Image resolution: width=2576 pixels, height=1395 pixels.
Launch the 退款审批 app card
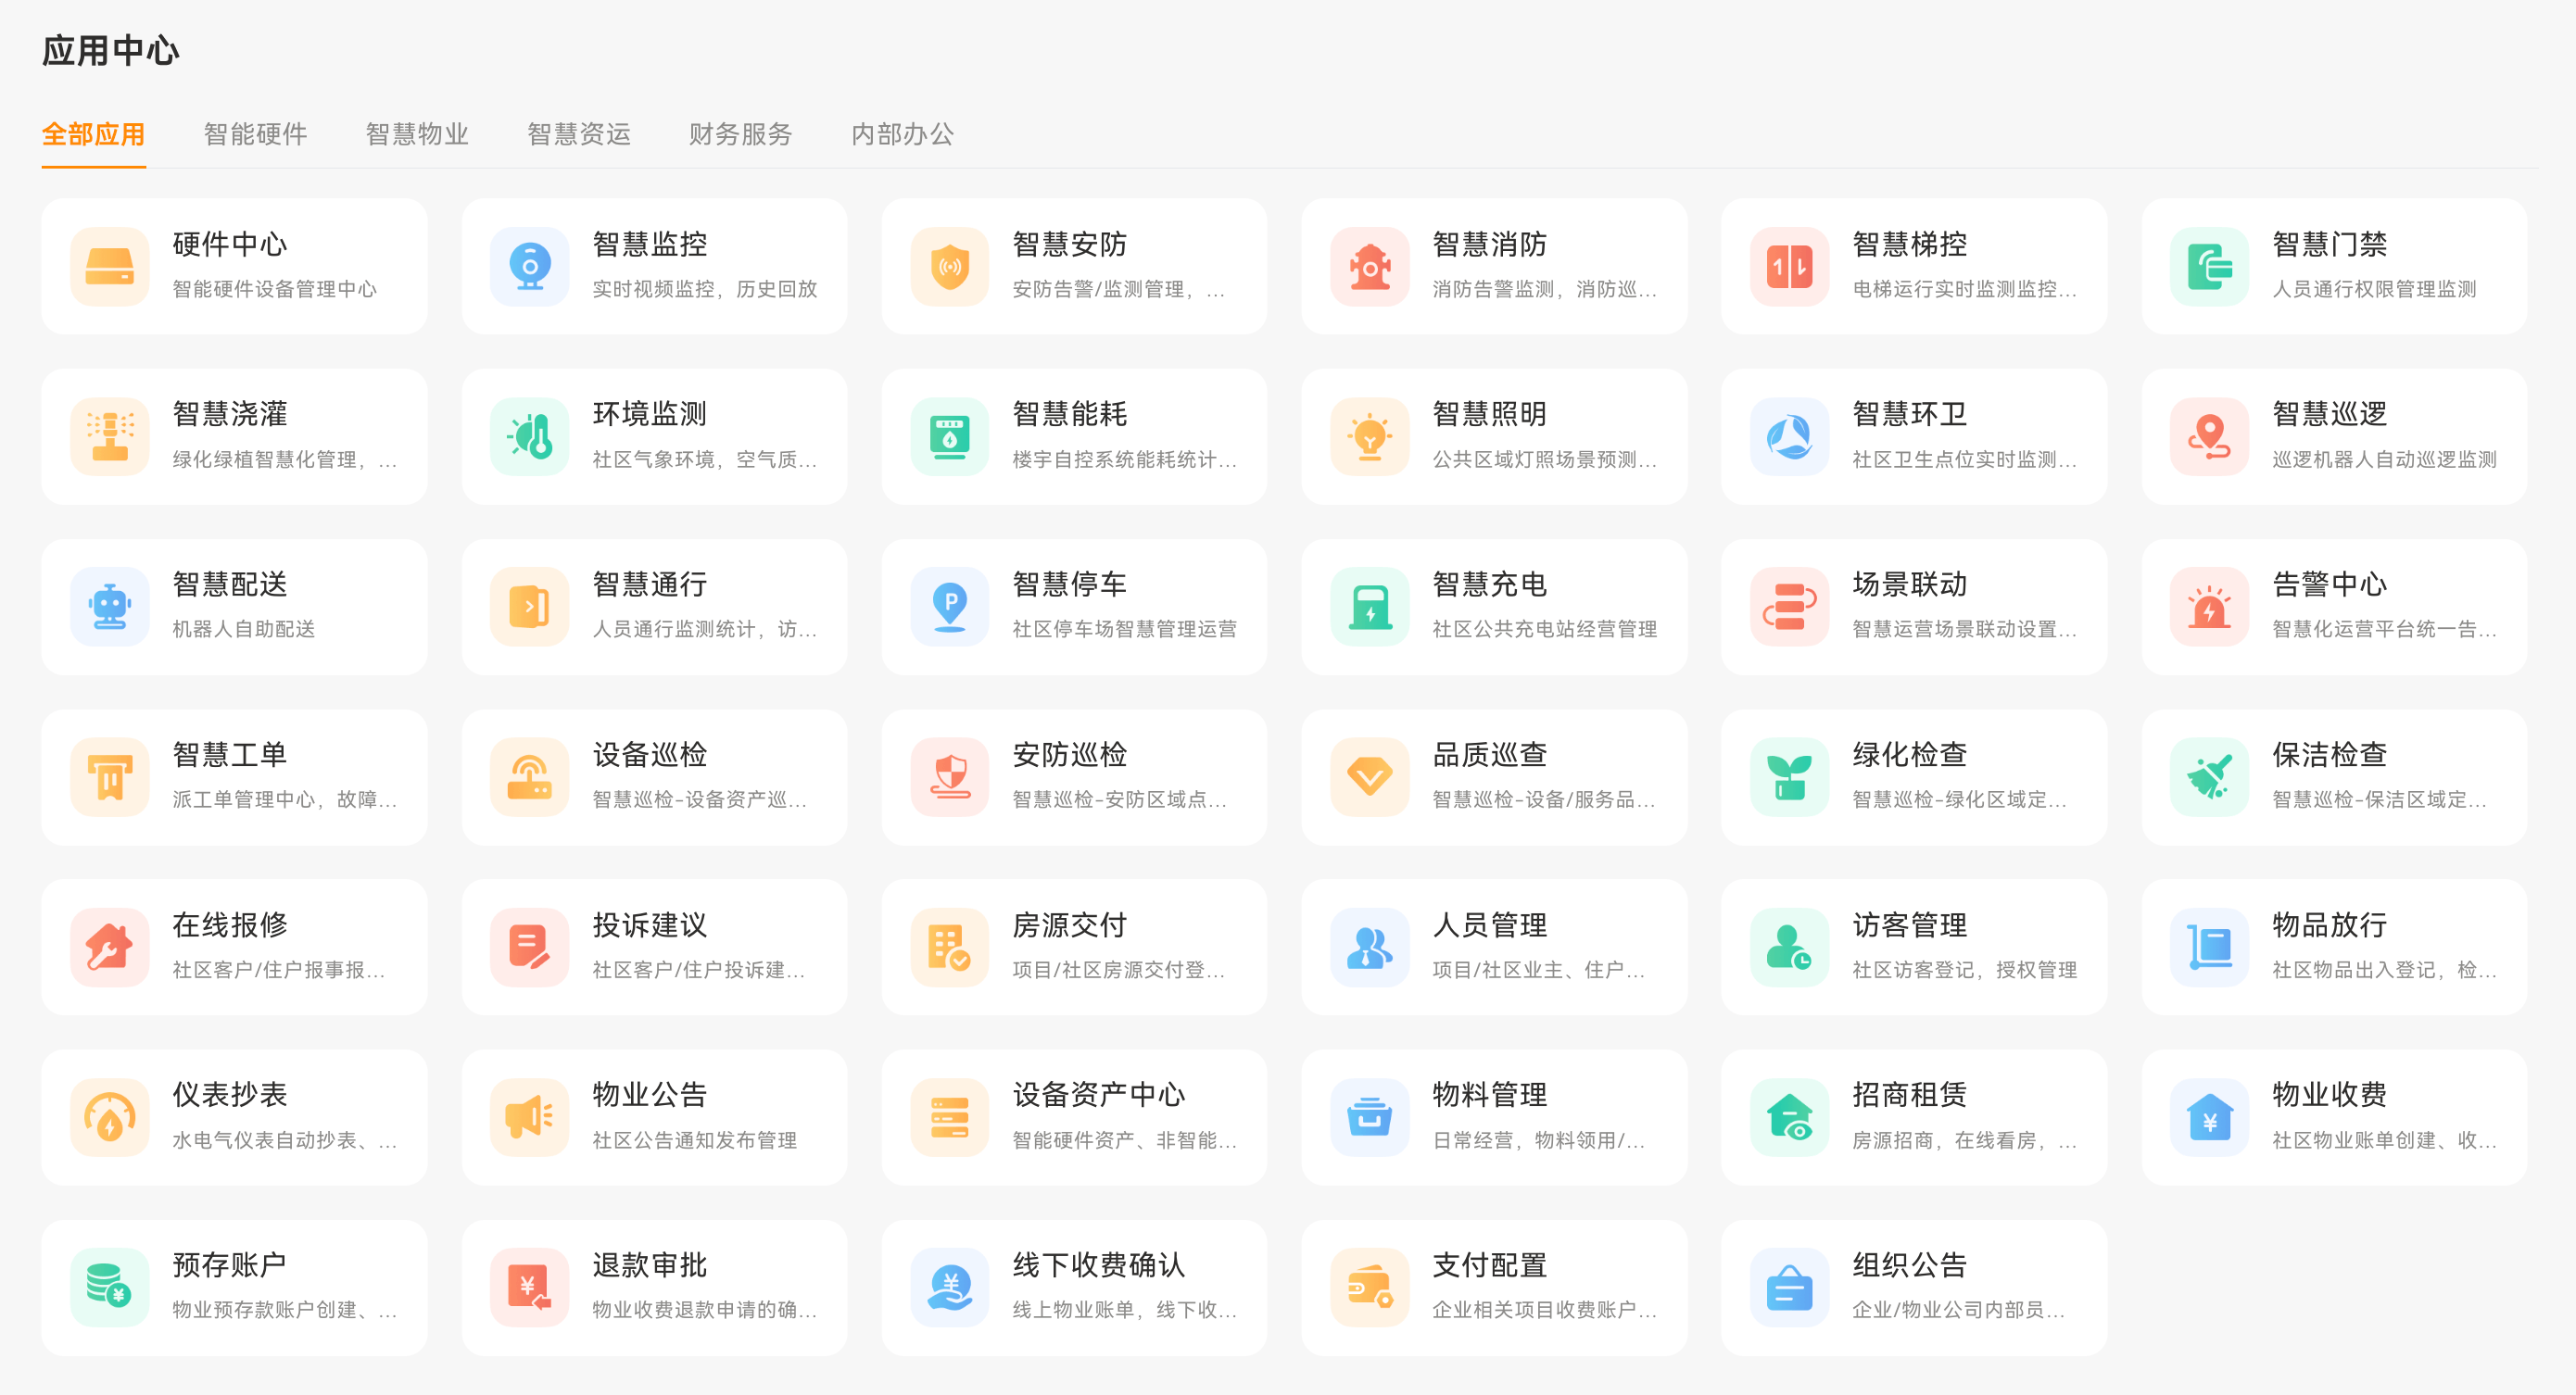click(x=654, y=1287)
